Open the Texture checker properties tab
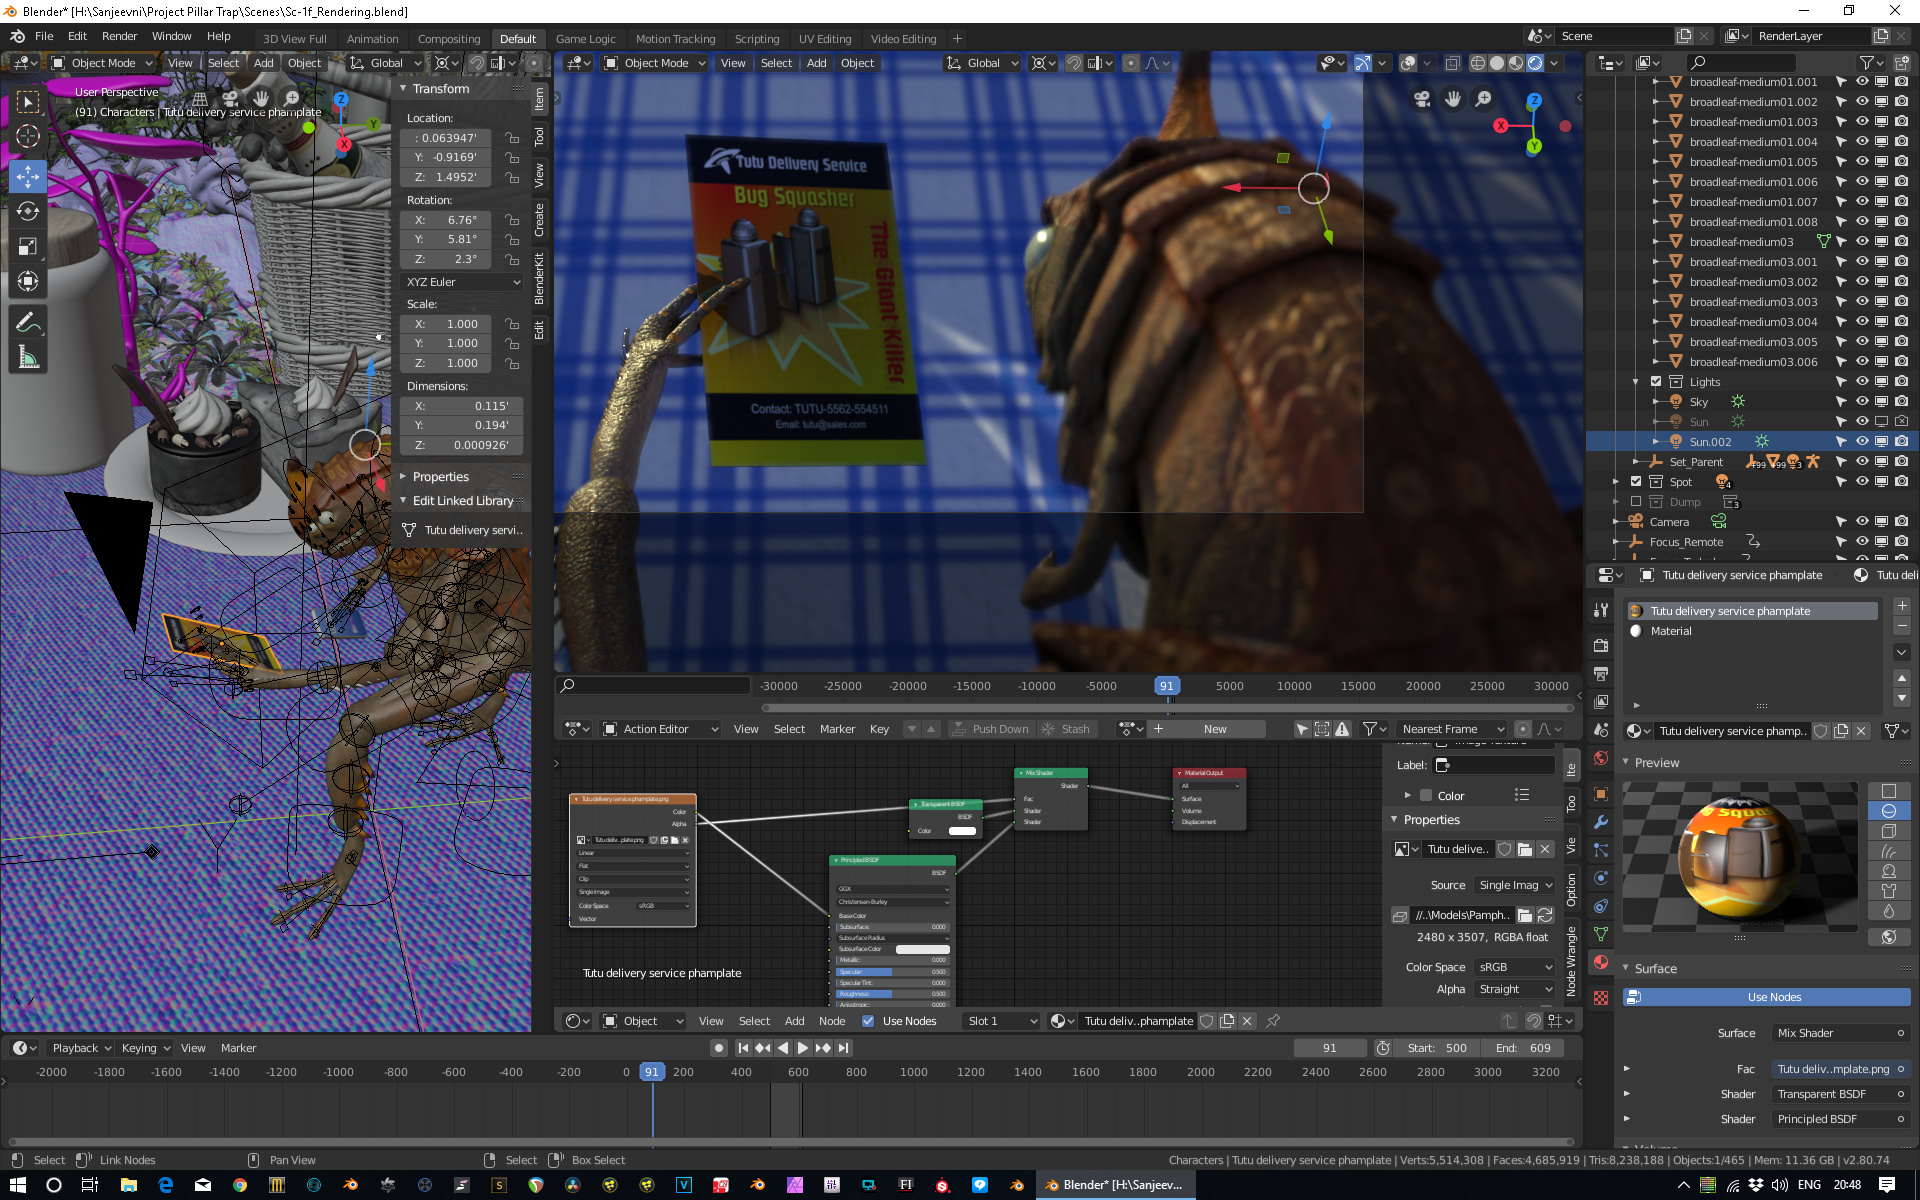This screenshot has width=1920, height=1200. pos(1601,998)
